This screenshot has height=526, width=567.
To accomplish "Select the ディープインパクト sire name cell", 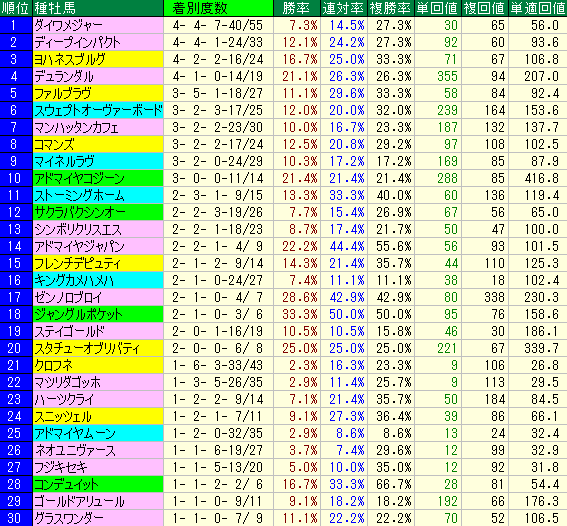I will pyautogui.click(x=98, y=42).
